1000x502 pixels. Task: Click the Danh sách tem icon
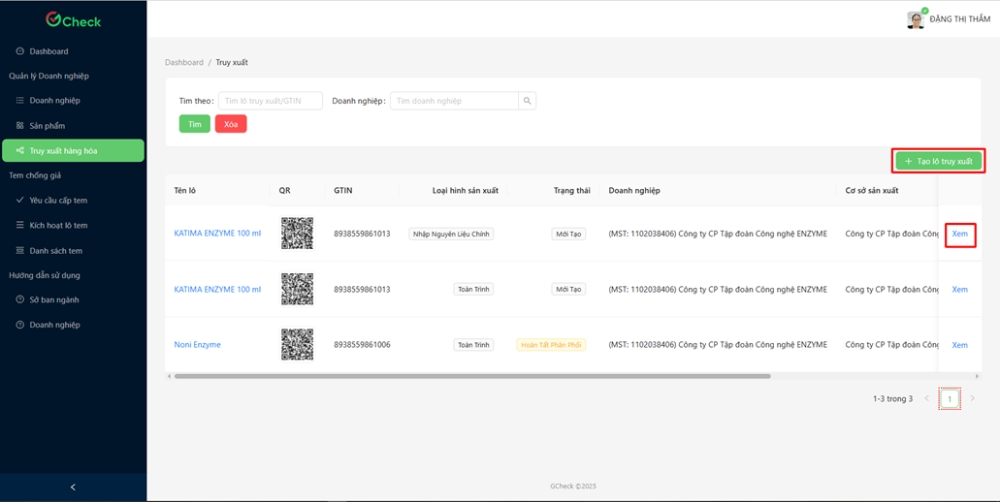coord(20,251)
